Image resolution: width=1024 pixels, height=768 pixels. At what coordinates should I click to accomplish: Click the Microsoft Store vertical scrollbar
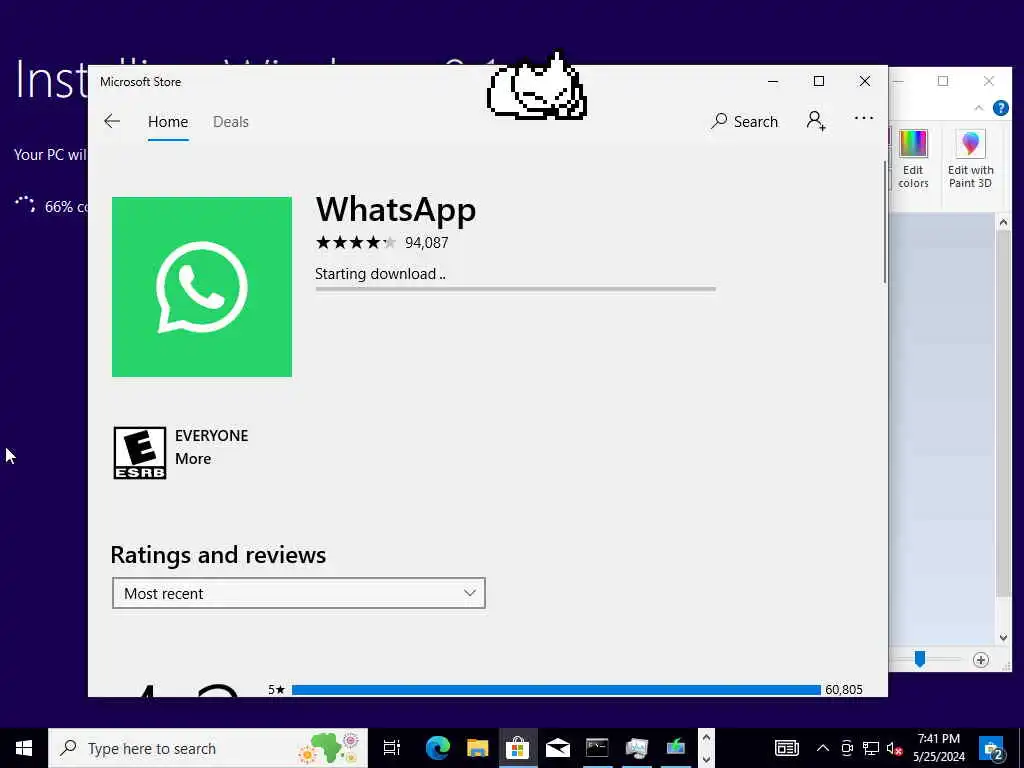click(x=885, y=222)
